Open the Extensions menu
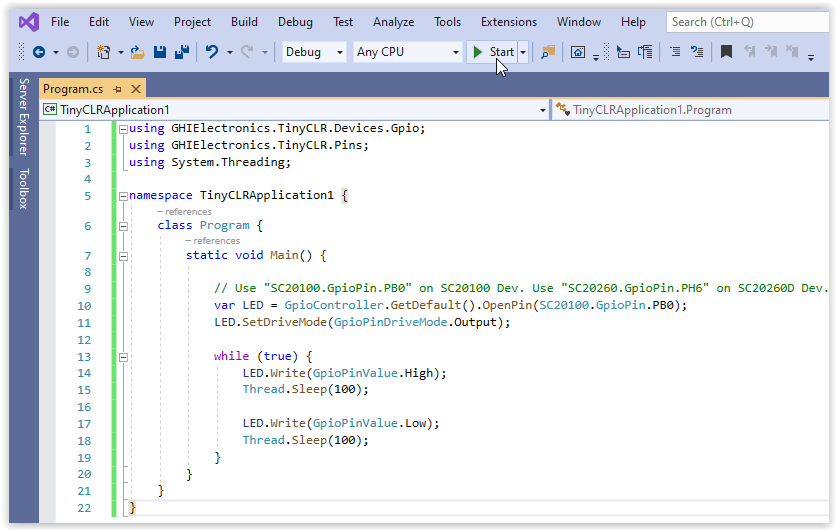Screen dimensions: 837x531 coord(509,22)
